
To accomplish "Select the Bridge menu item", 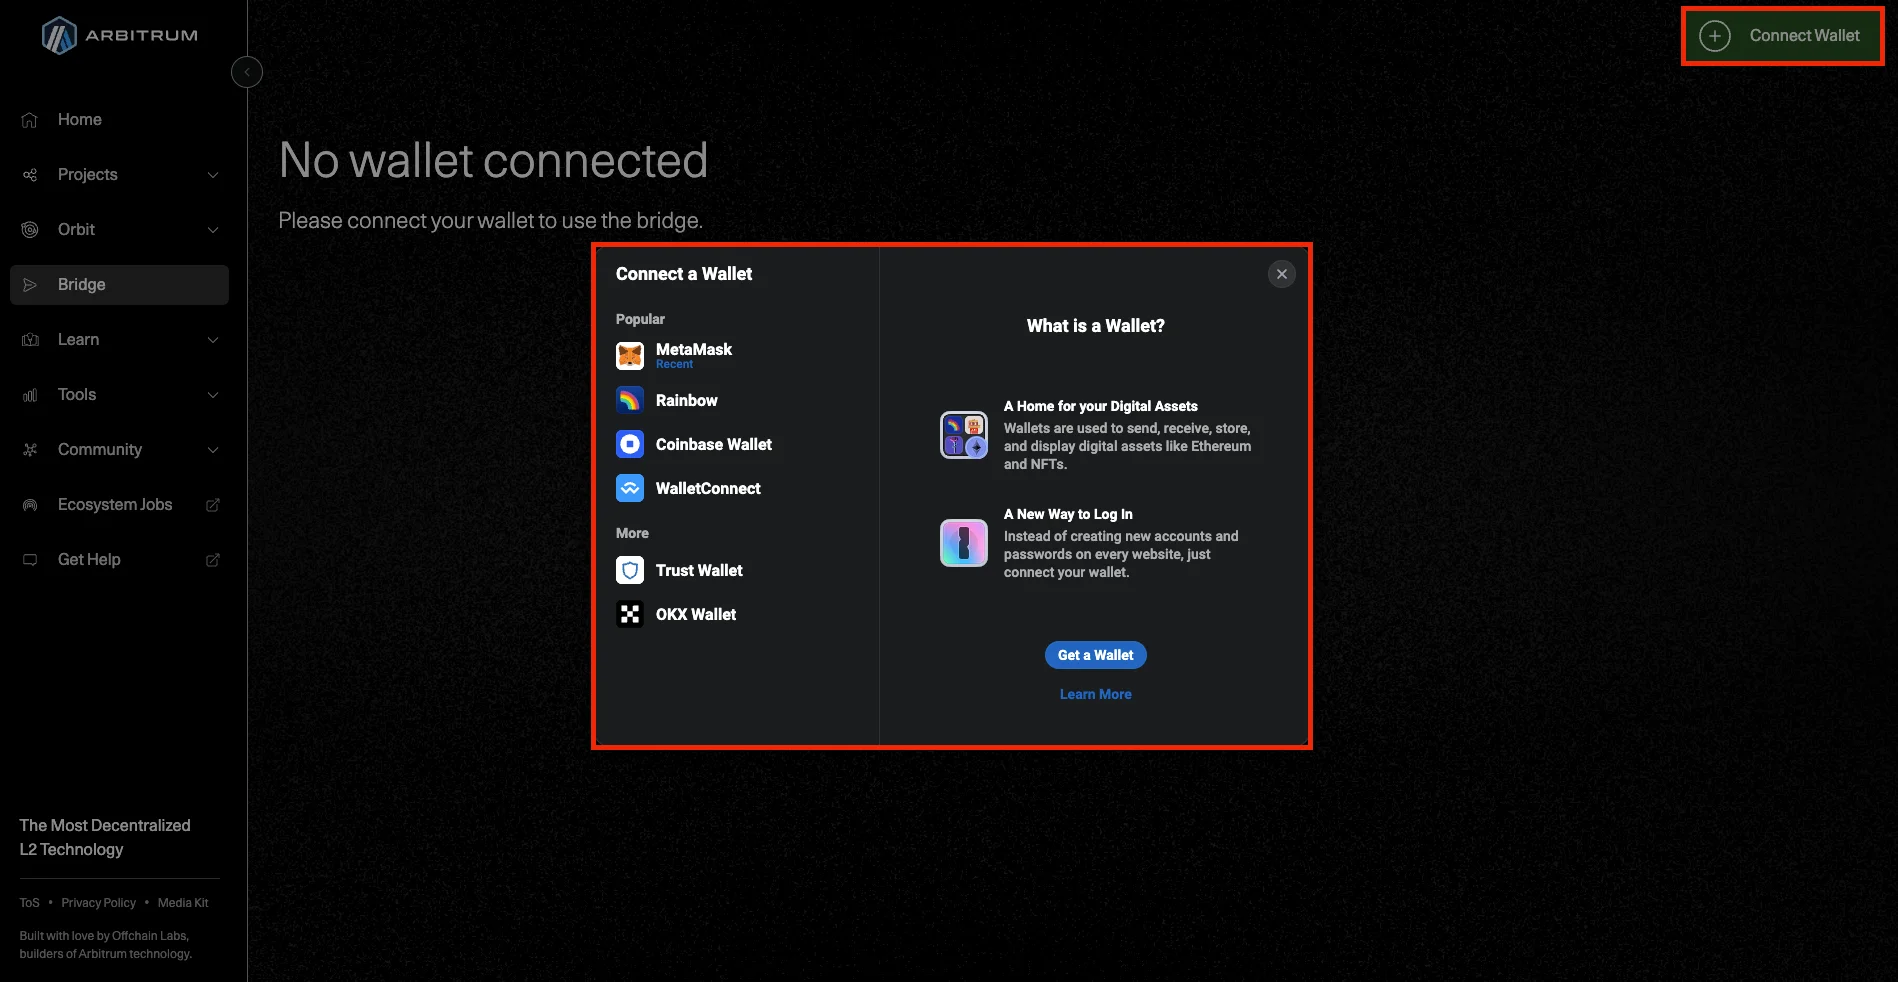I will [119, 285].
